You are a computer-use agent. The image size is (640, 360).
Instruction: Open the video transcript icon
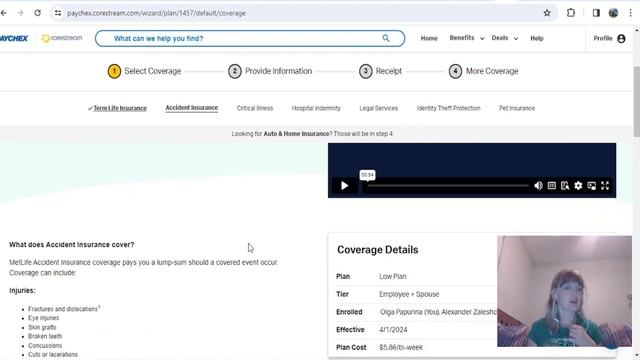pyautogui.click(x=565, y=186)
